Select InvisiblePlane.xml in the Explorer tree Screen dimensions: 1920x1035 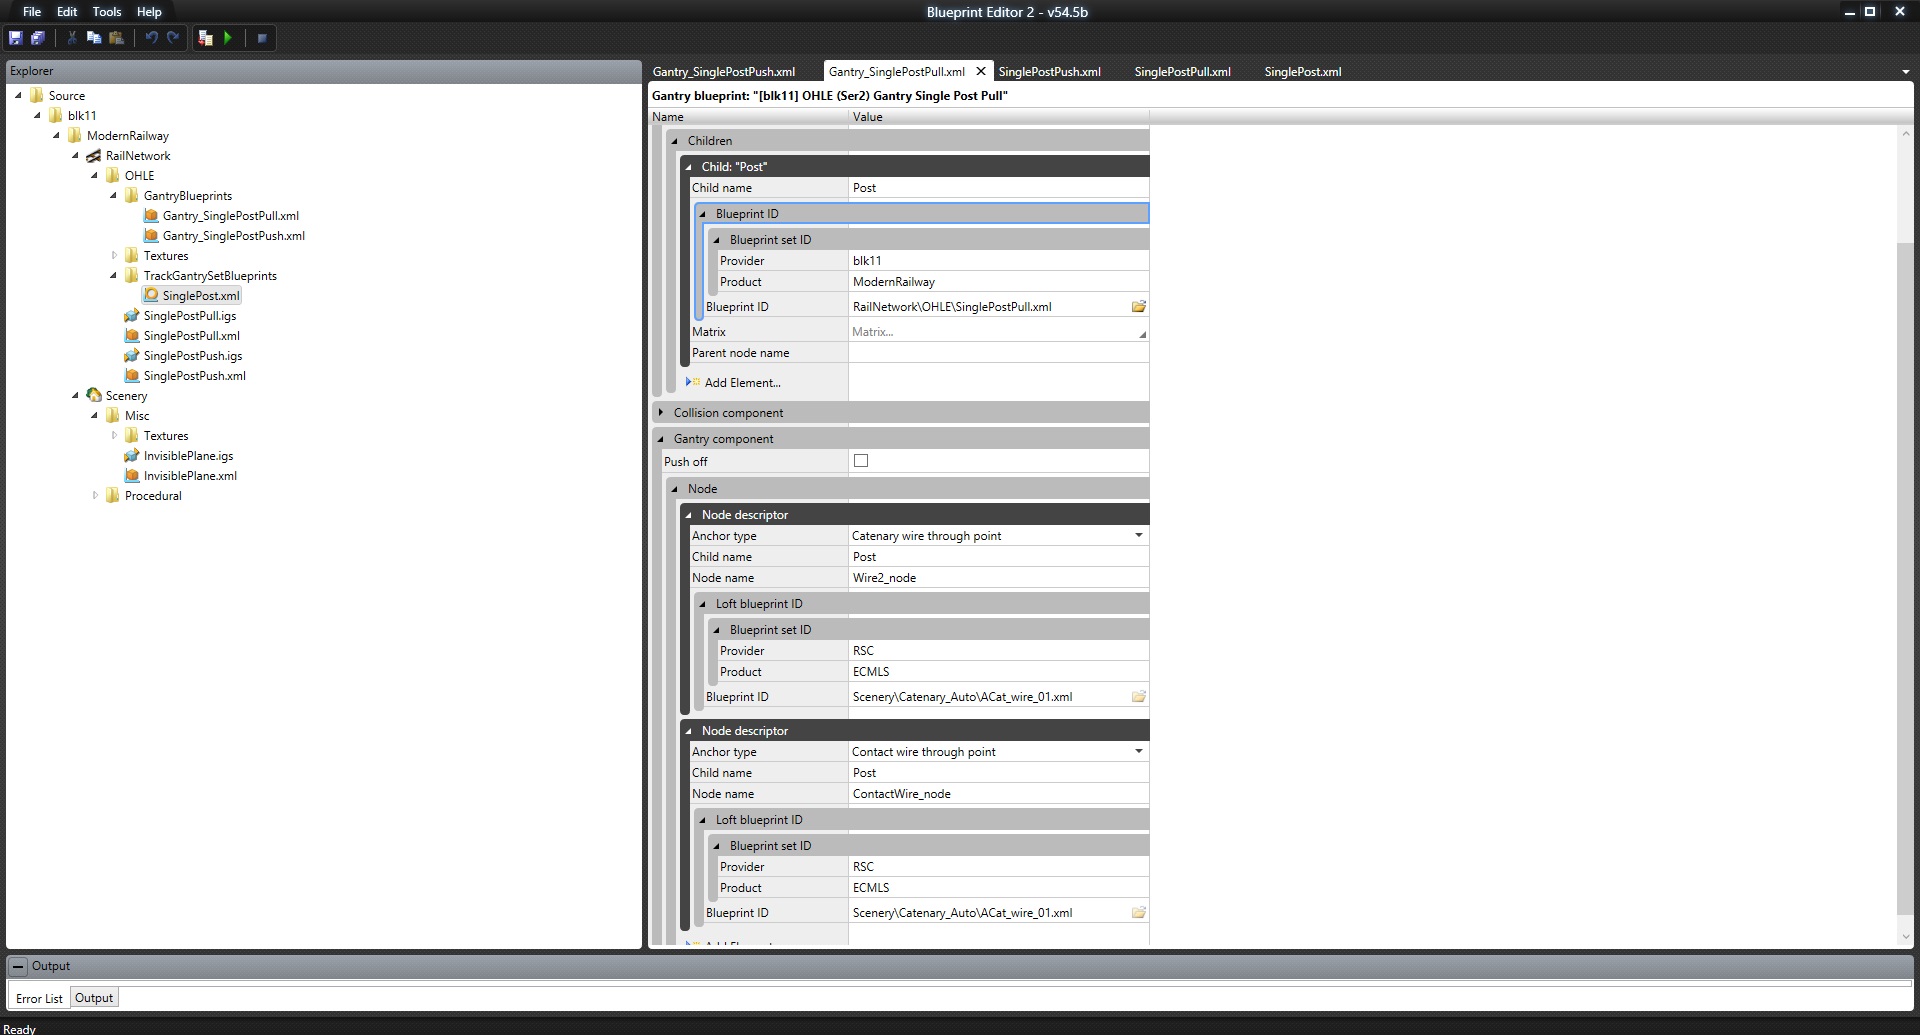pyautogui.click(x=190, y=476)
